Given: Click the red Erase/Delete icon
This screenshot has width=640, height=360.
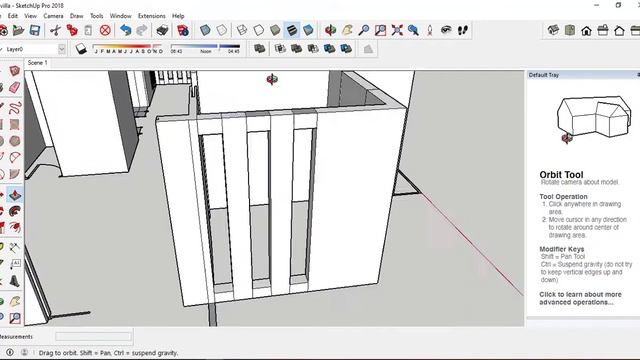Looking at the screenshot, I should point(105,30).
